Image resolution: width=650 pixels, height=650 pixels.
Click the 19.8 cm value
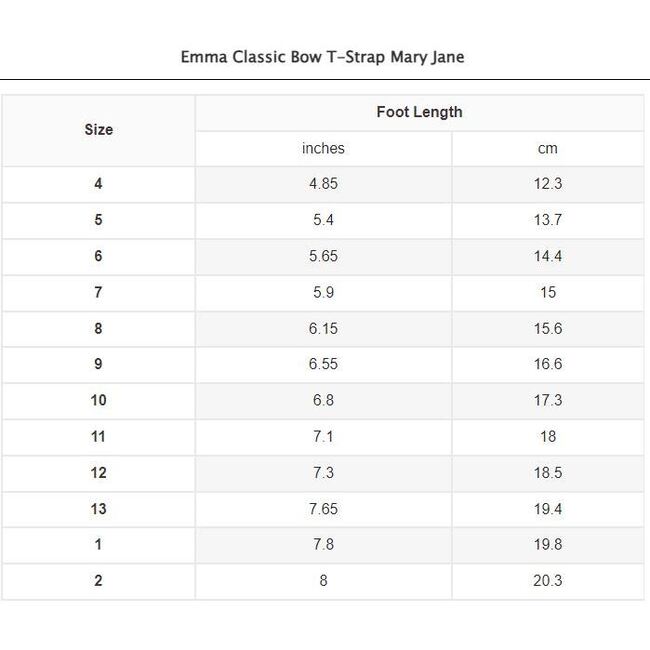pyautogui.click(x=547, y=545)
